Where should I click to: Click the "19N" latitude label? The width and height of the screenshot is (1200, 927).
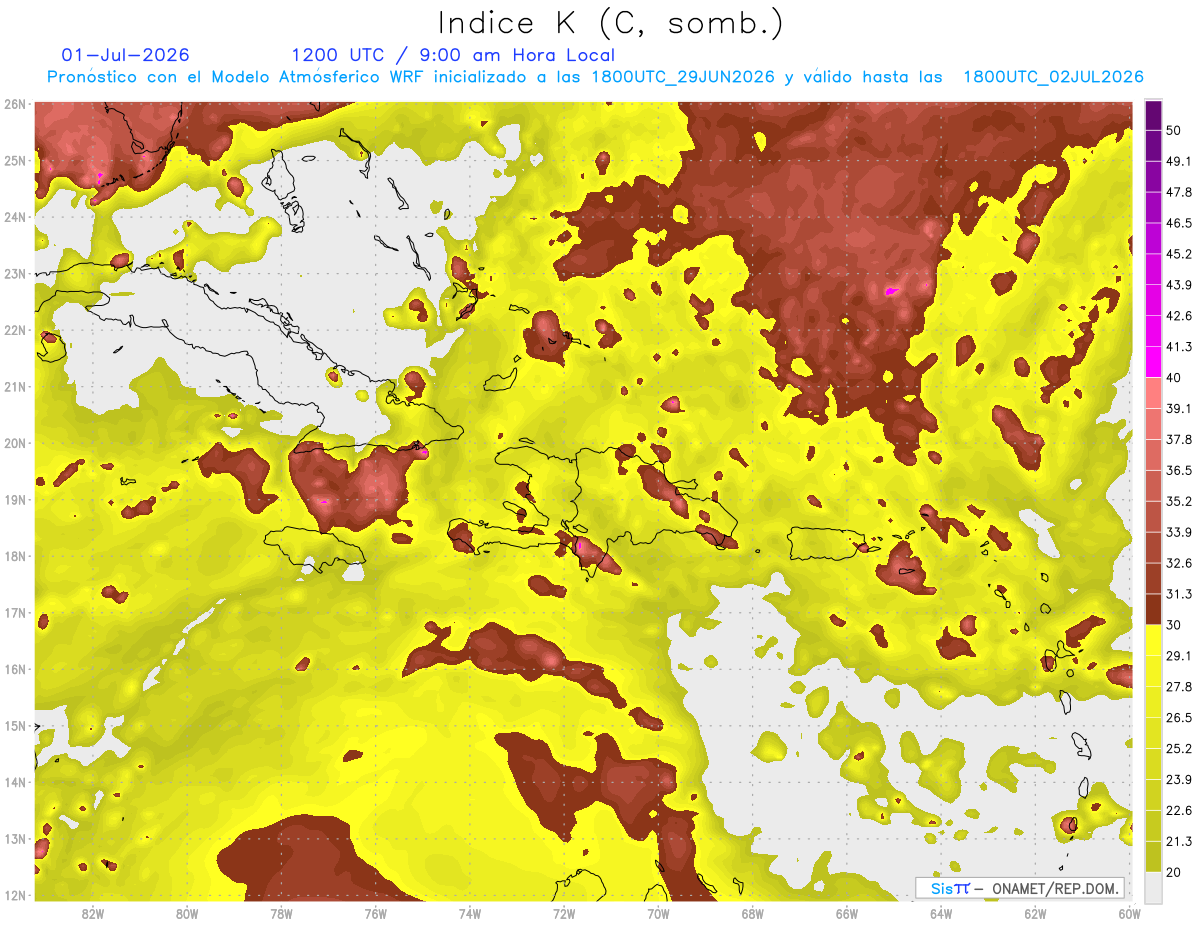pos(15,499)
